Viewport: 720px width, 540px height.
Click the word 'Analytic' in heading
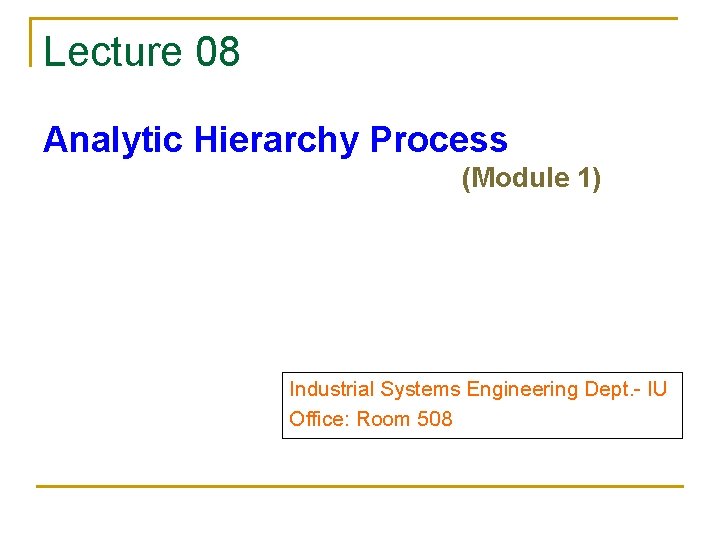point(113,140)
